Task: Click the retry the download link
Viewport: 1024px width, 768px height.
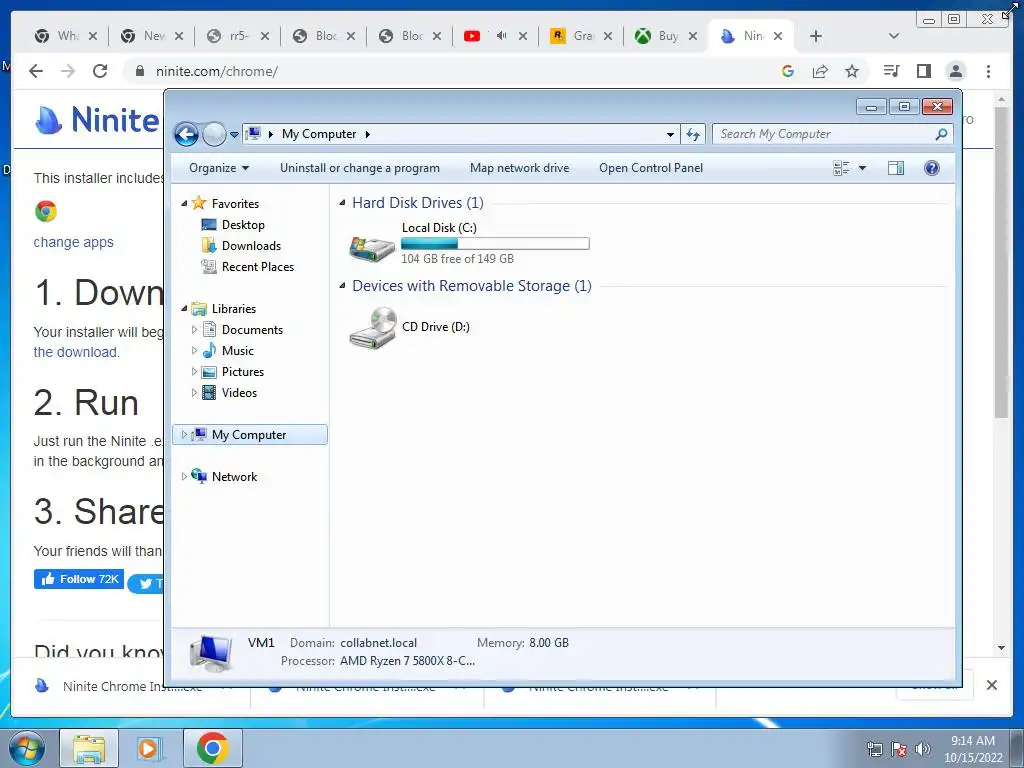Action: point(76,352)
